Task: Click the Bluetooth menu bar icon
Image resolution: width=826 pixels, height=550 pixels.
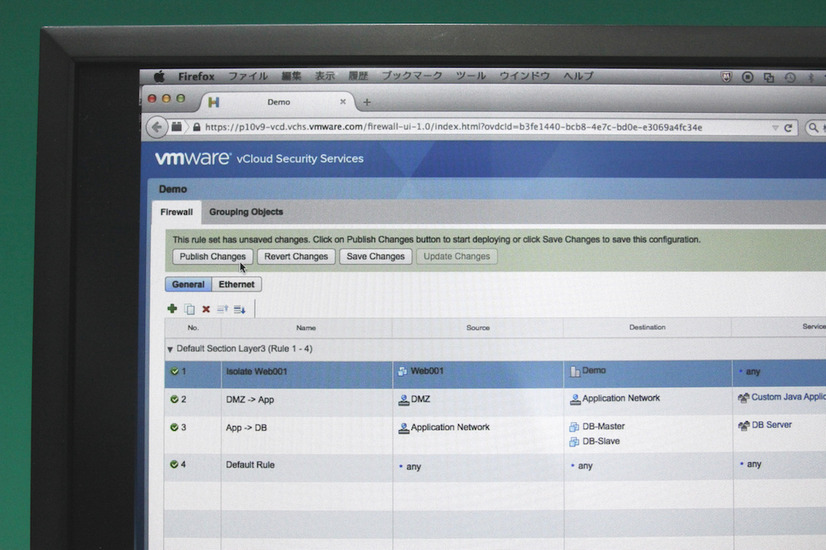Action: [x=811, y=78]
